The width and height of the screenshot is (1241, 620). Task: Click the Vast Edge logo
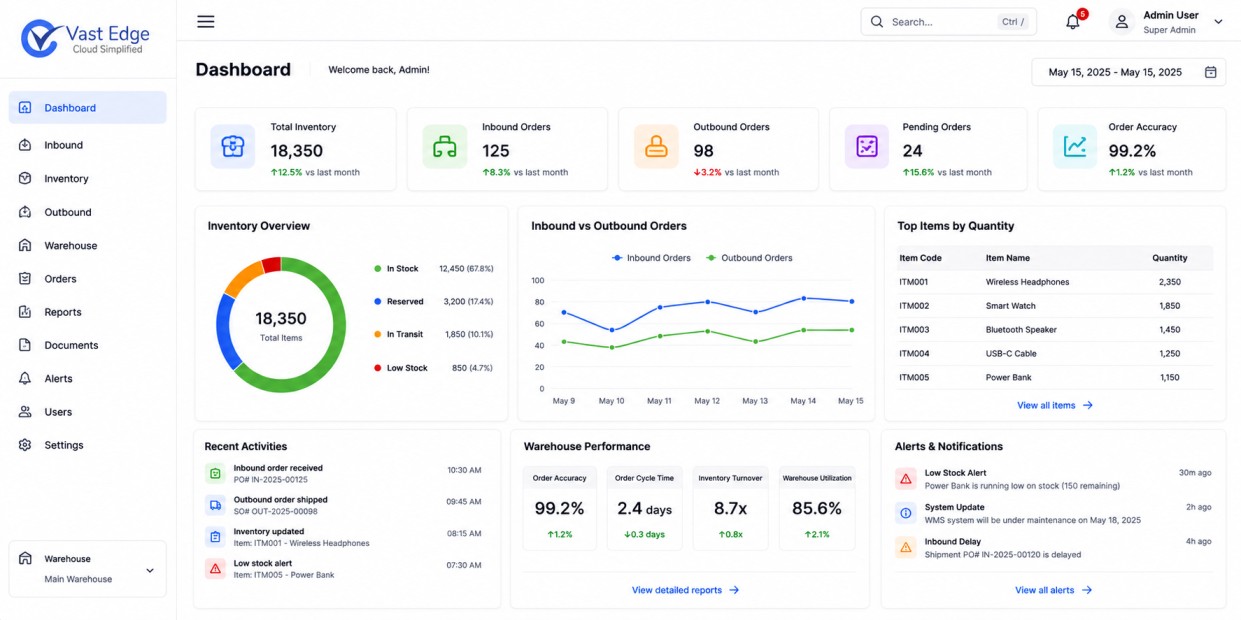coord(86,38)
